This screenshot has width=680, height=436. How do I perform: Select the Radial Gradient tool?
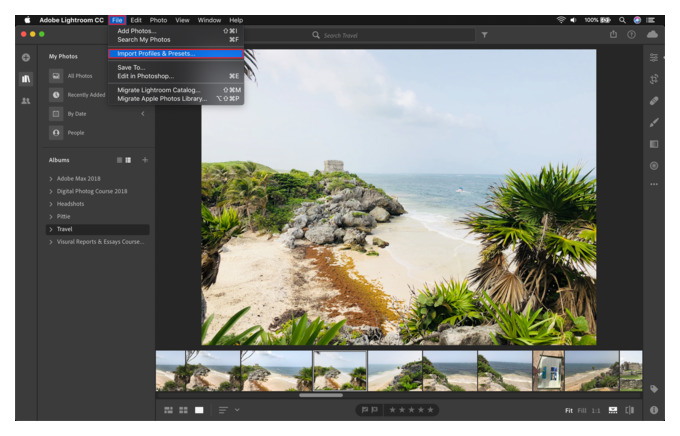(654, 166)
